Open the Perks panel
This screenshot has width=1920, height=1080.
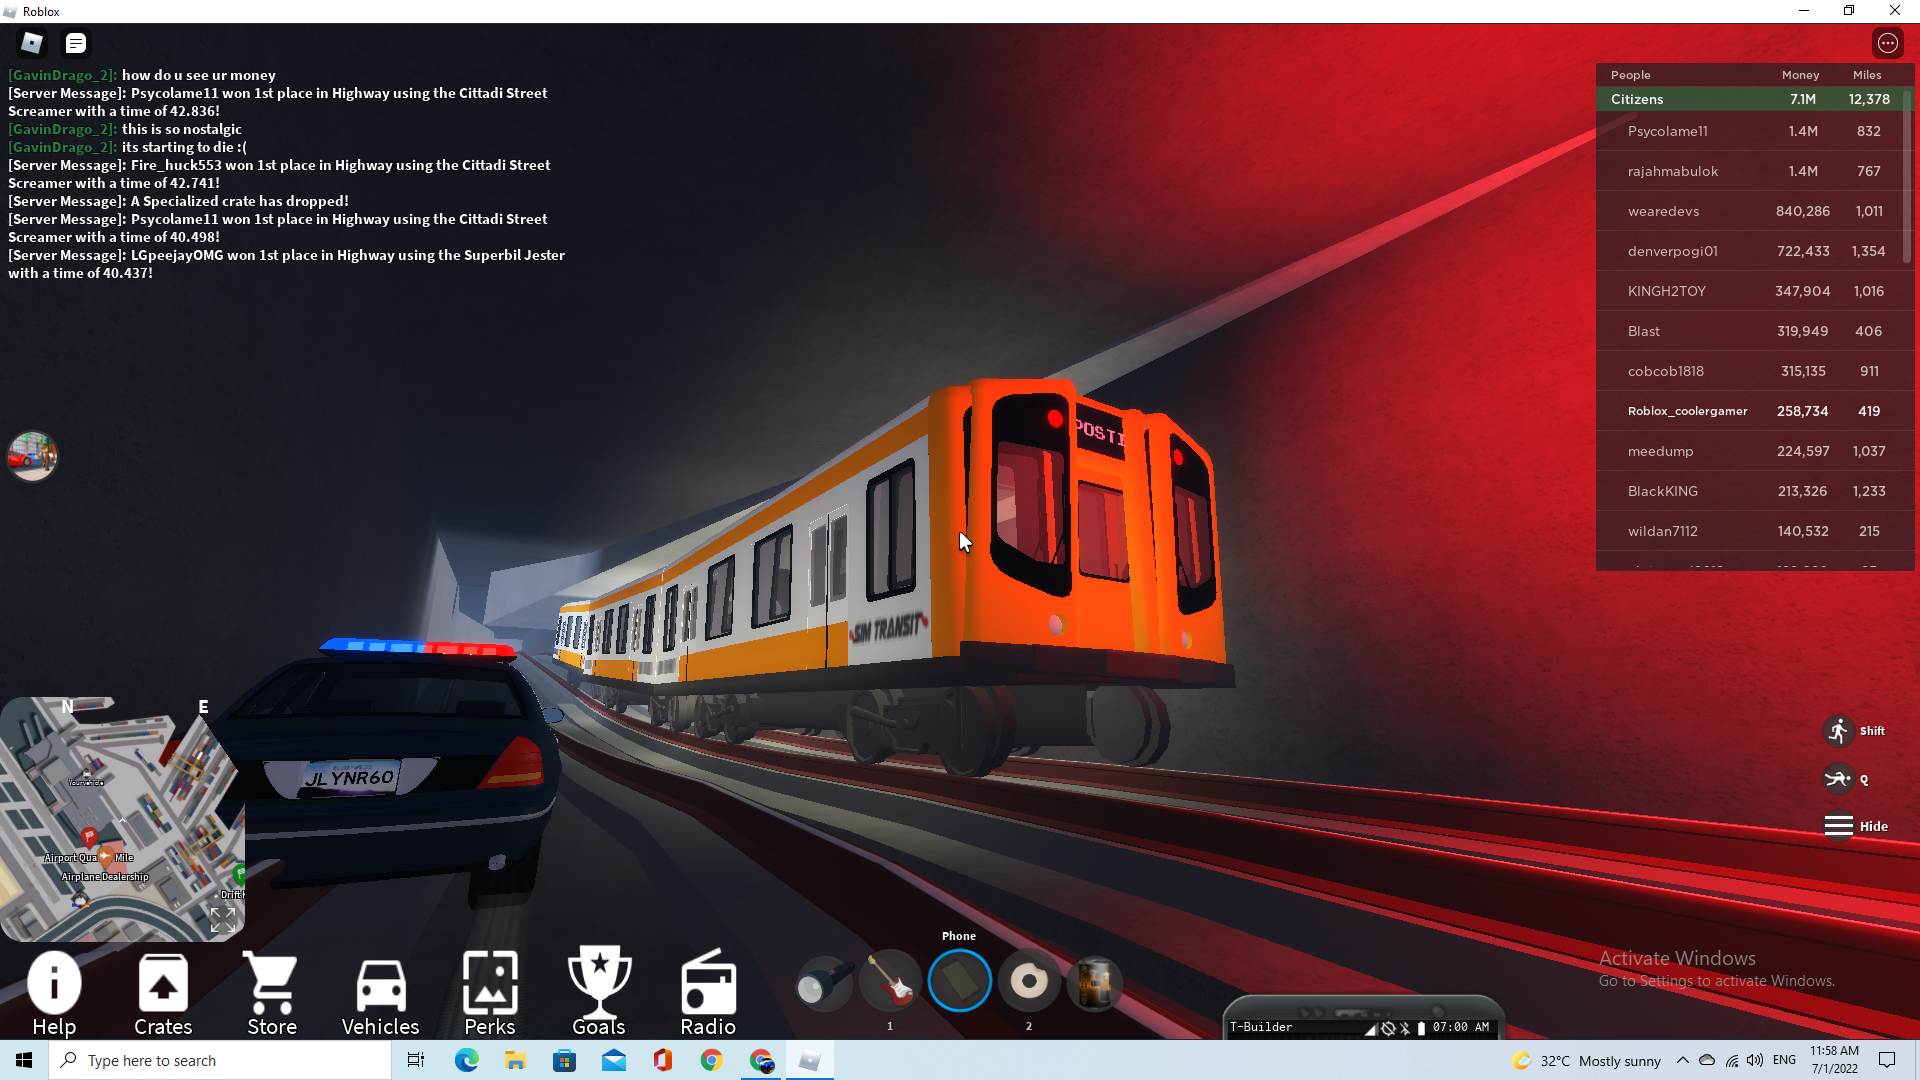(x=489, y=992)
